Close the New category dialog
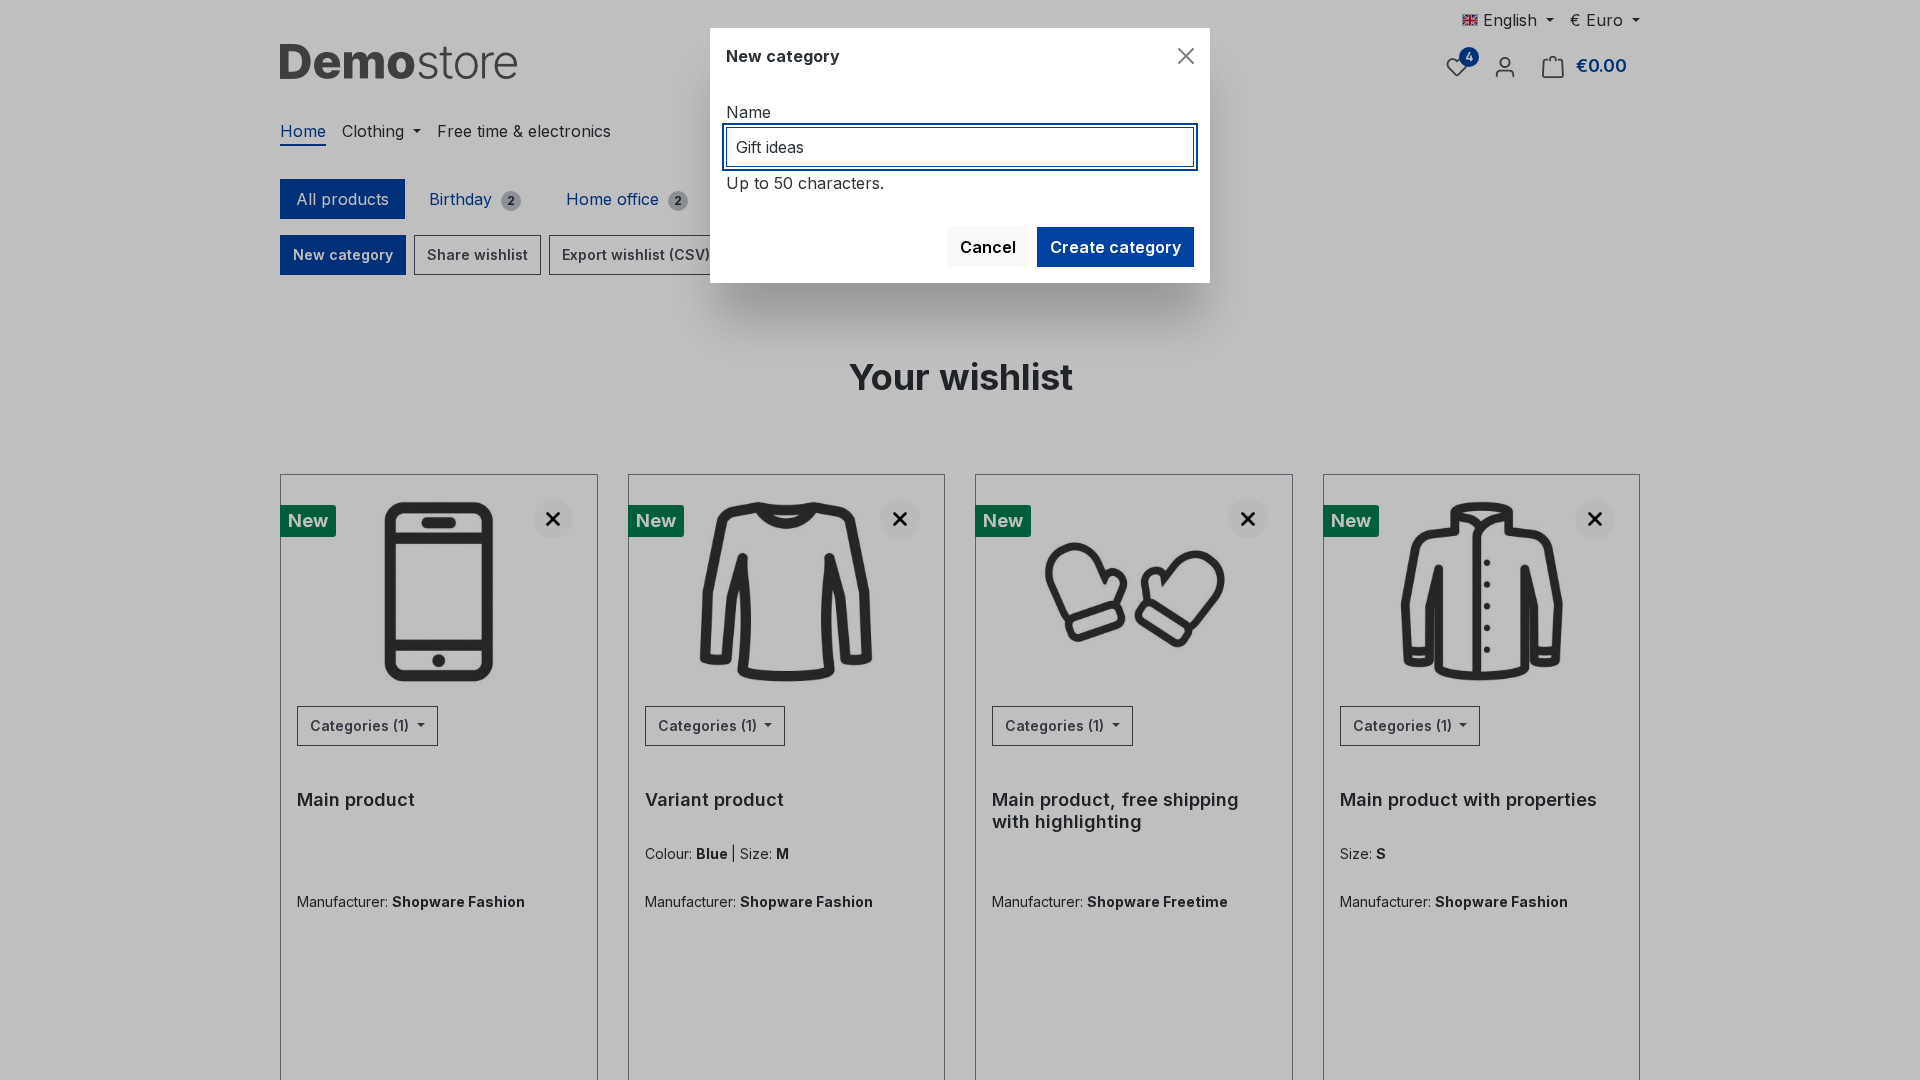1920x1080 pixels. click(1185, 56)
